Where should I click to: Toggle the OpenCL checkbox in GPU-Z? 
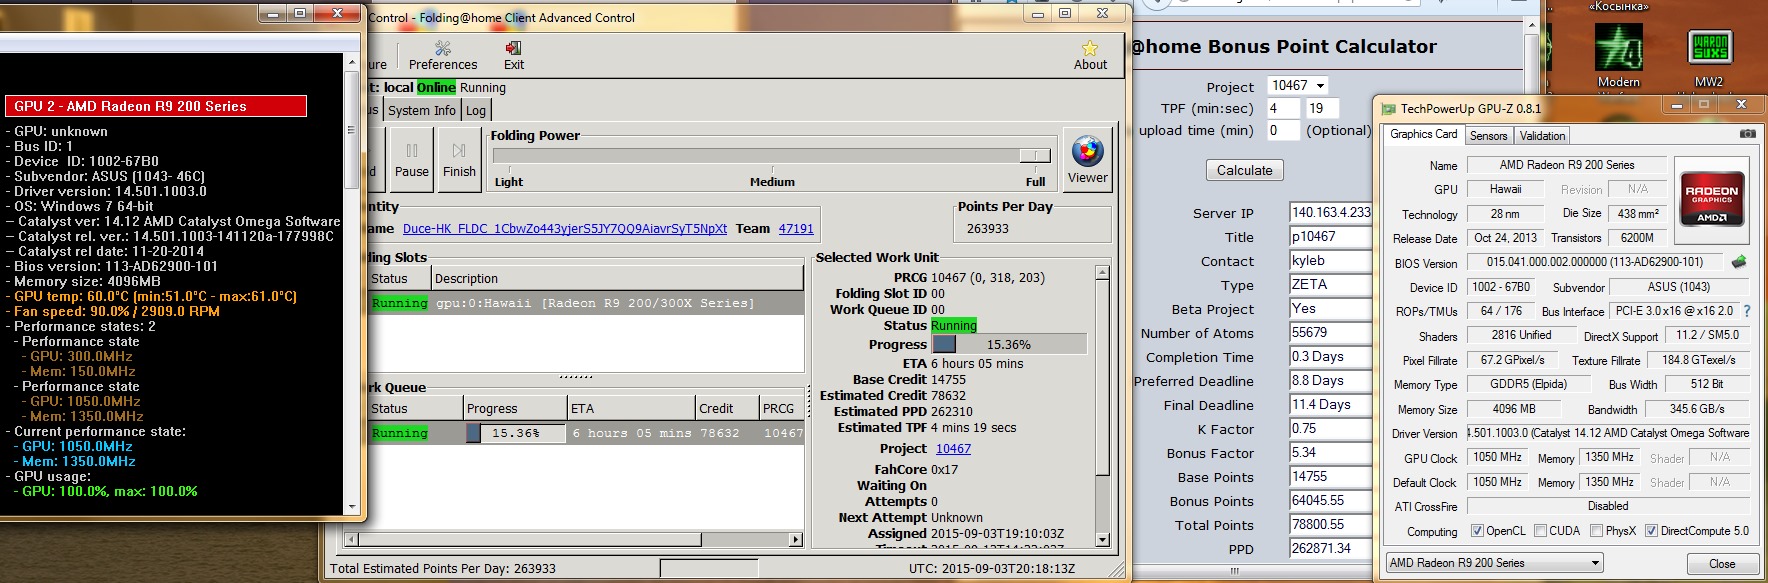(1477, 531)
